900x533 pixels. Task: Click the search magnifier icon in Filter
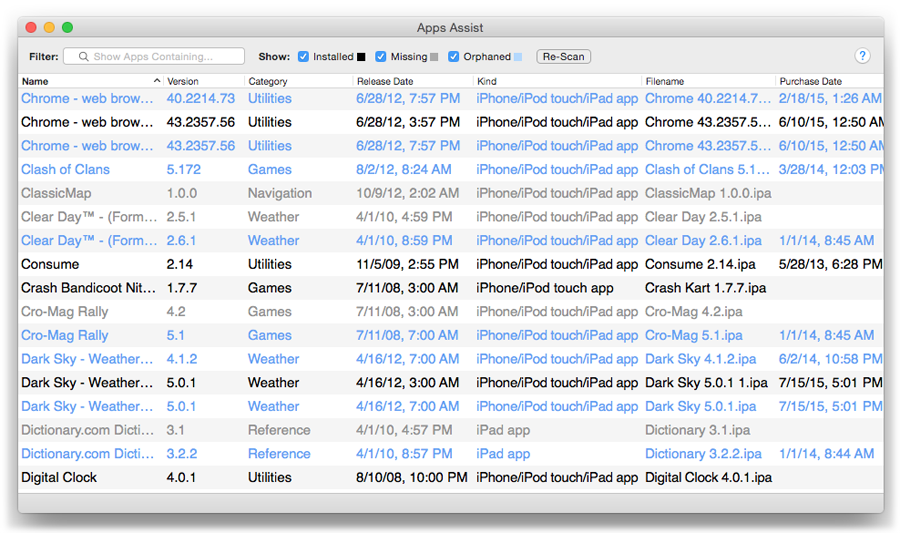pyautogui.click(x=84, y=56)
